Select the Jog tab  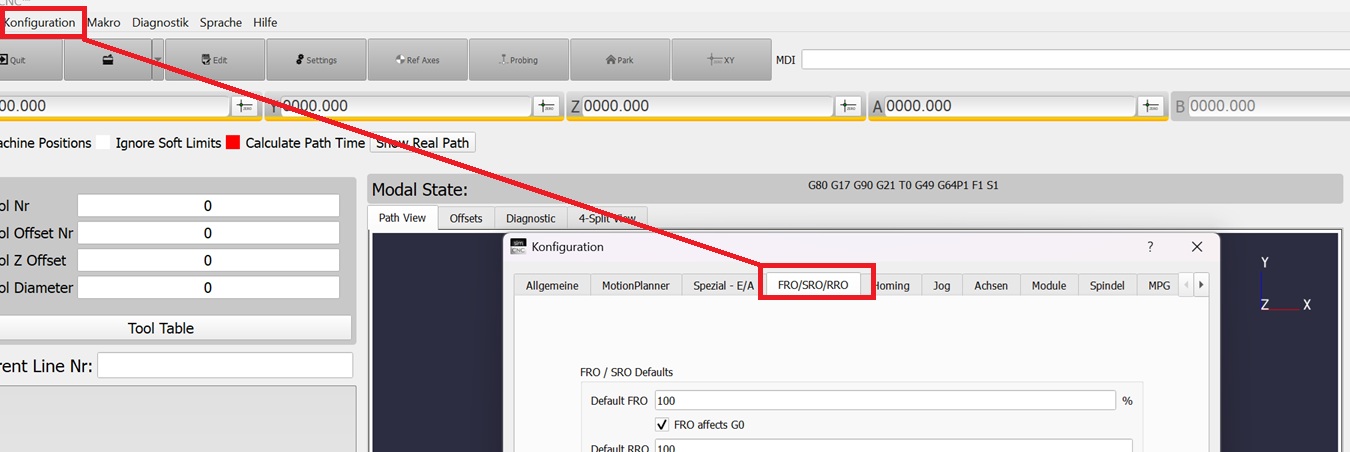click(x=942, y=285)
